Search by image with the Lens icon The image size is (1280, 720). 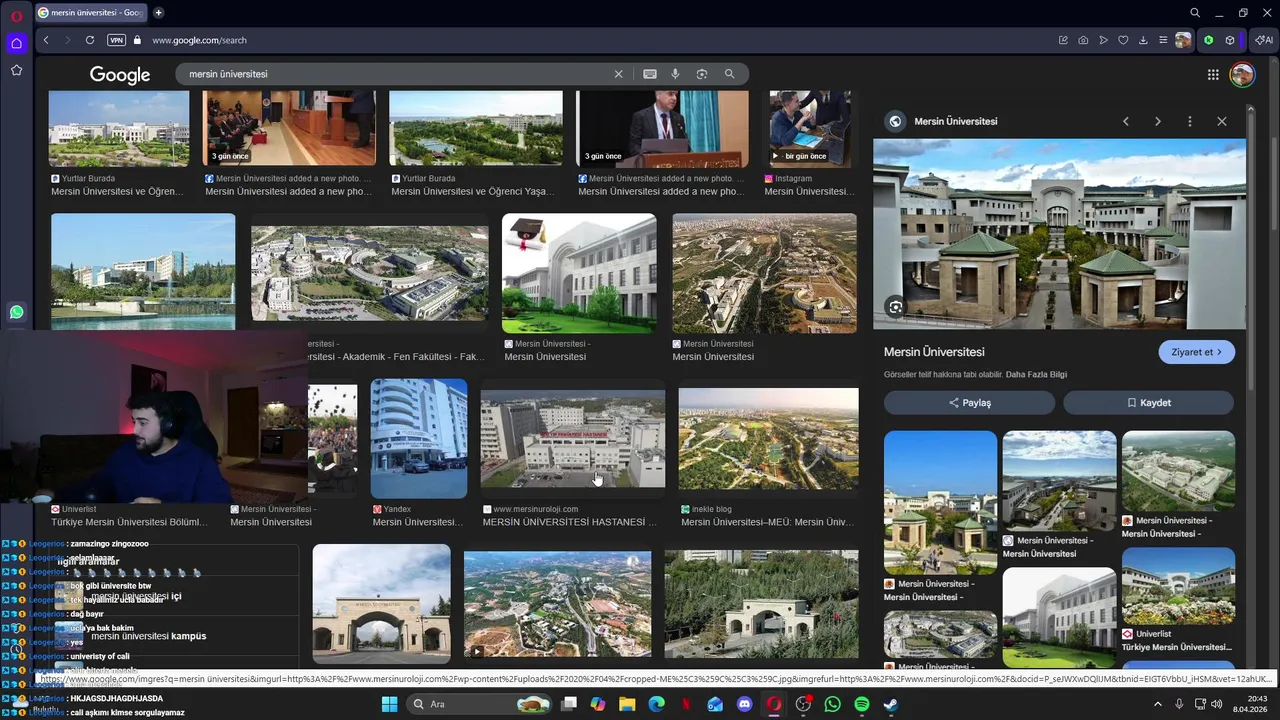coord(702,74)
